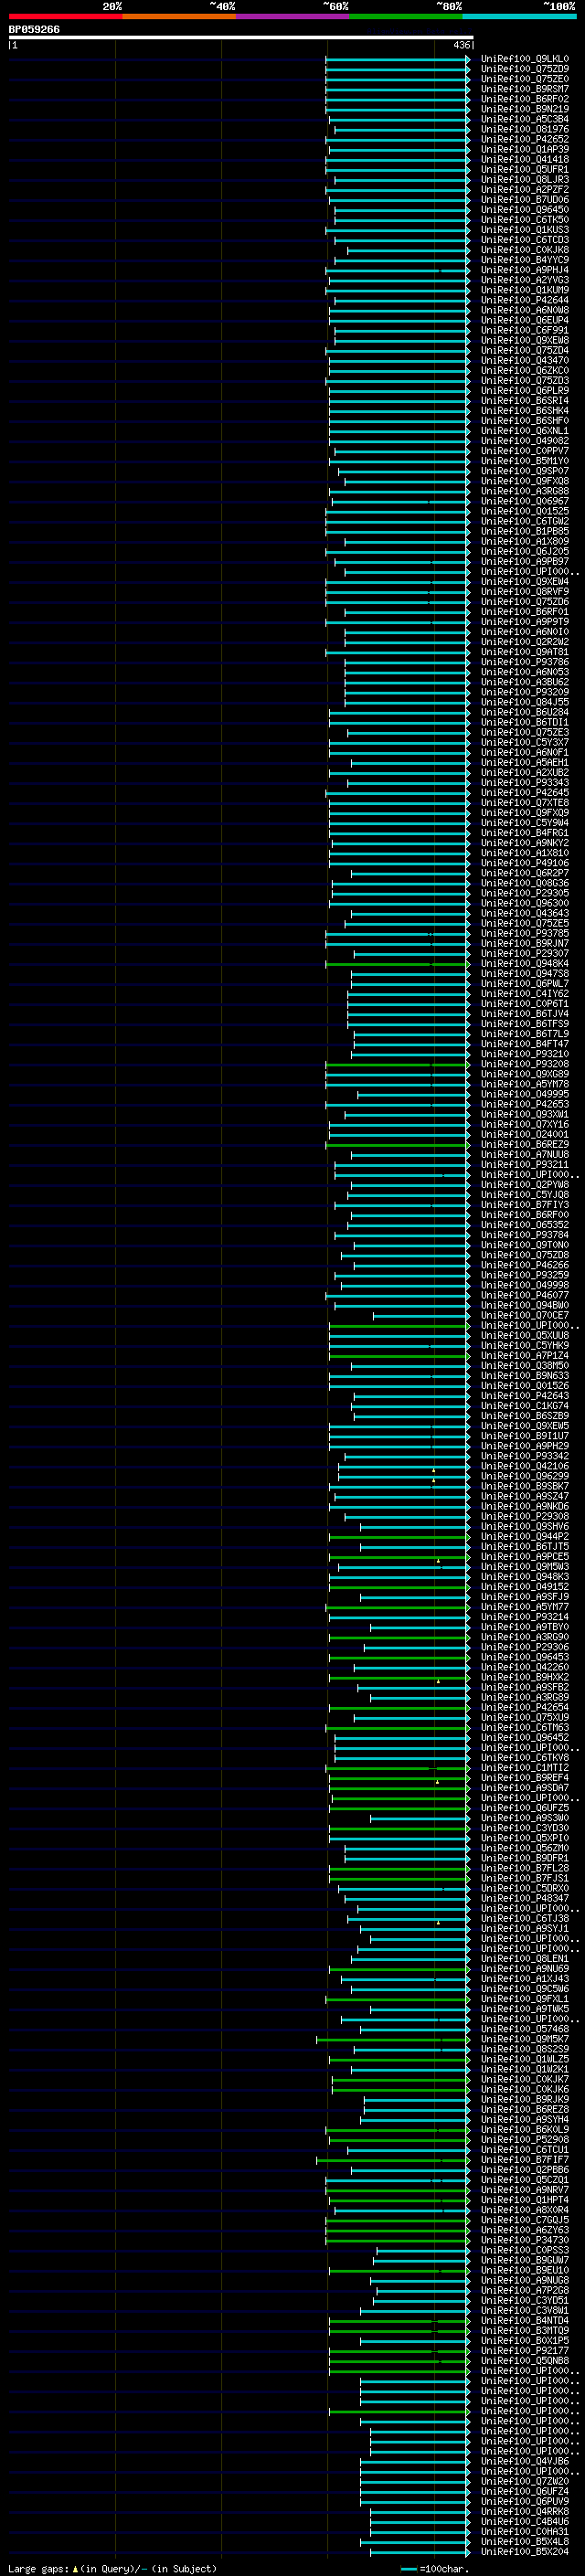Image resolution: width=585 pixels, height=2576 pixels.
Task: Select the UniRef100_A5C3B4 label
Action: coord(525,119)
